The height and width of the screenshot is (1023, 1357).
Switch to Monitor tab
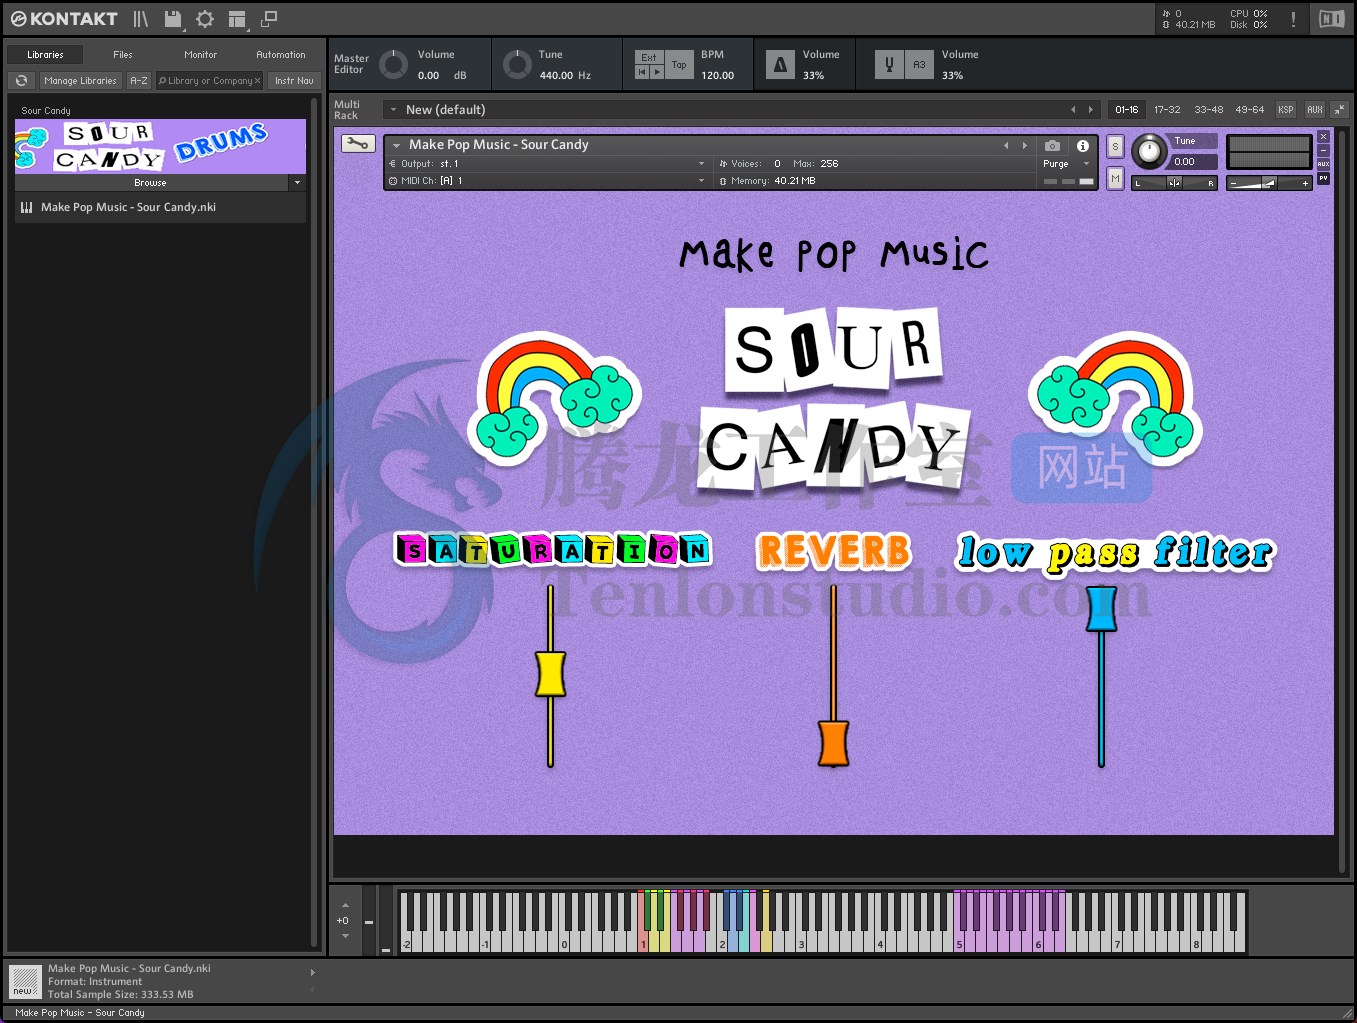pos(200,55)
